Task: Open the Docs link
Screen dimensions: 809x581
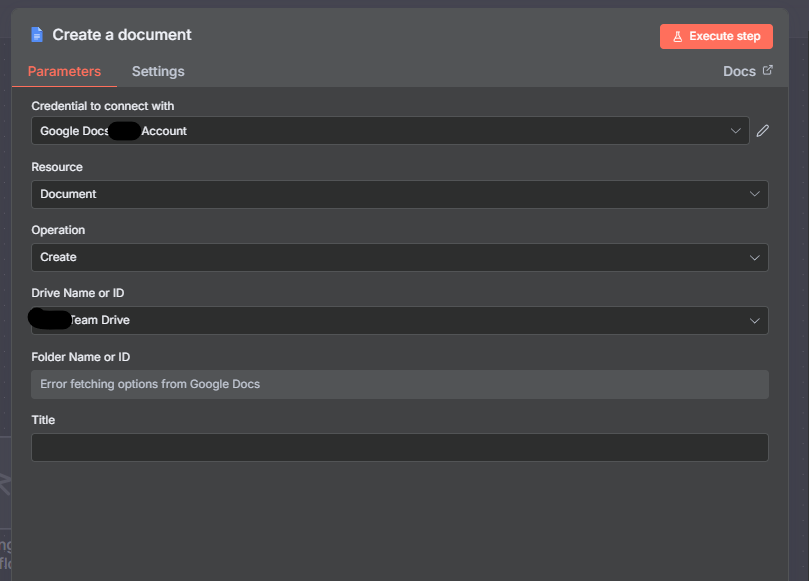Action: pos(739,72)
